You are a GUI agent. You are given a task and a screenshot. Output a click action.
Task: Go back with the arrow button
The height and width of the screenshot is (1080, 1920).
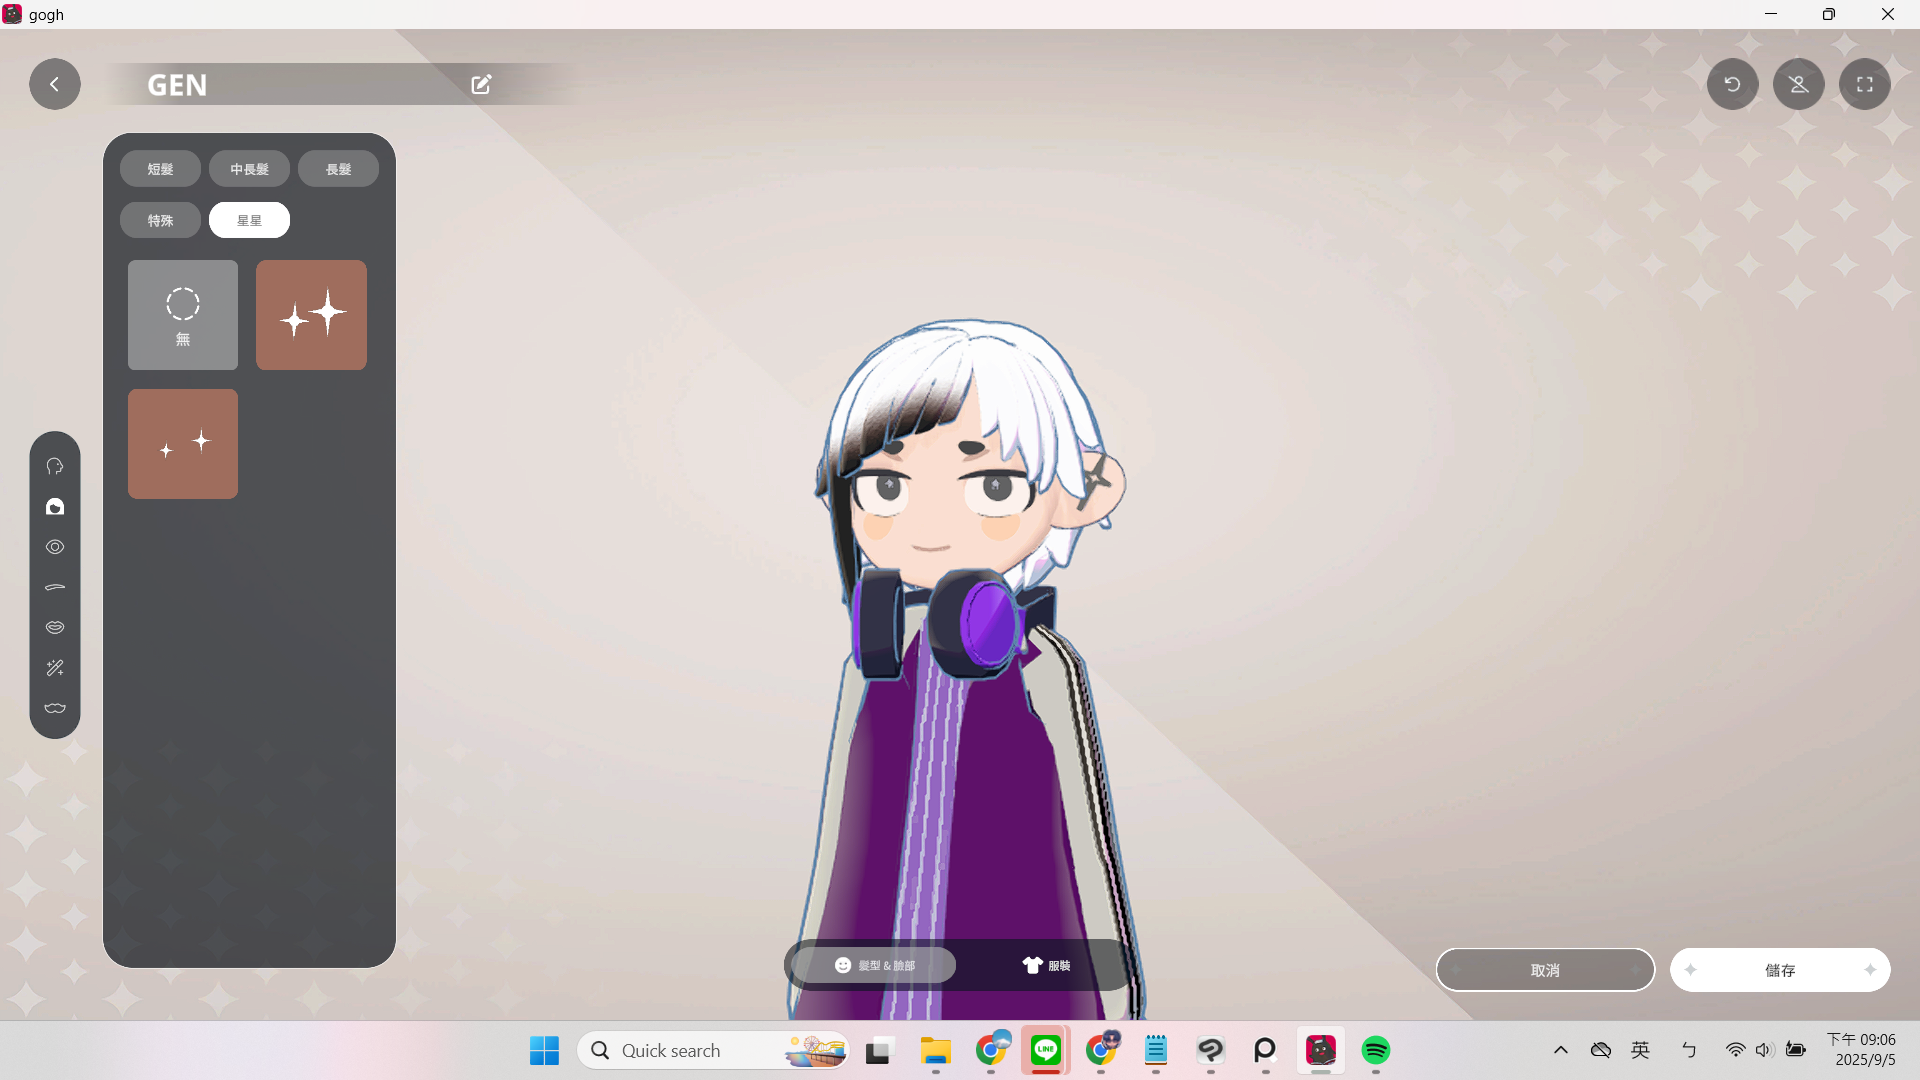pos(55,84)
